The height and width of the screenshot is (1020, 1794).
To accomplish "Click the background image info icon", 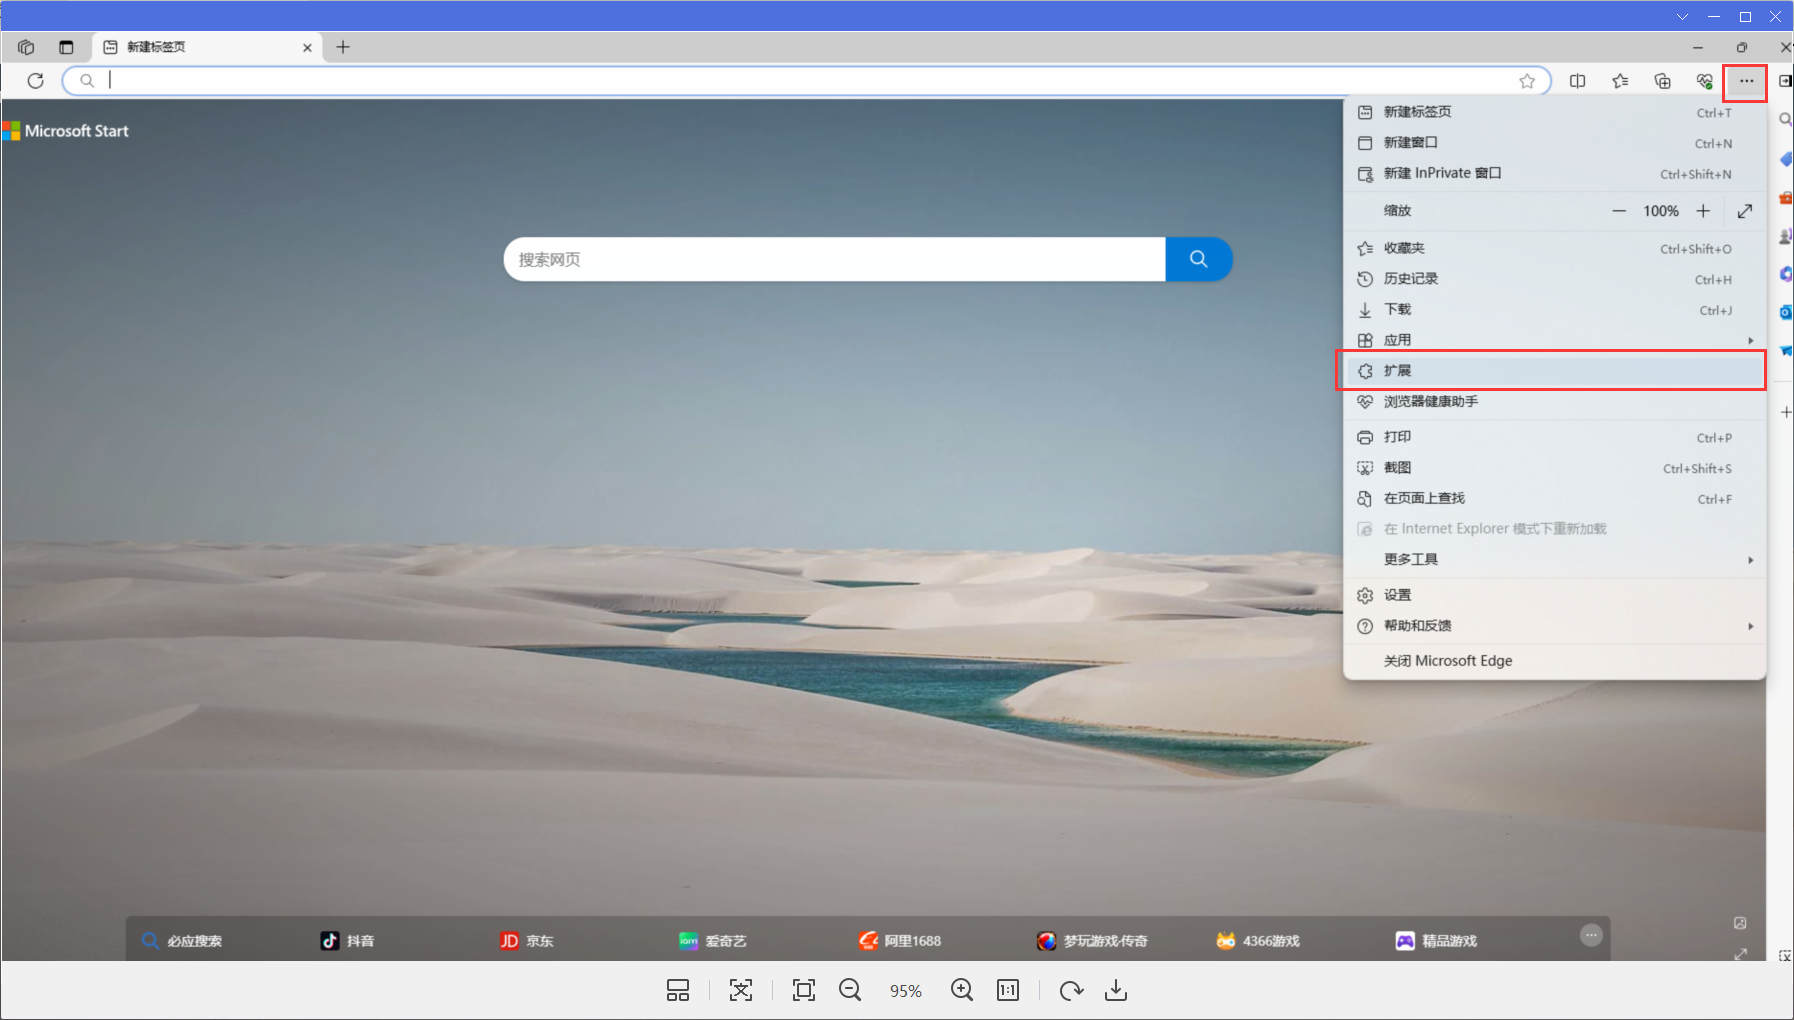I will (x=1740, y=923).
